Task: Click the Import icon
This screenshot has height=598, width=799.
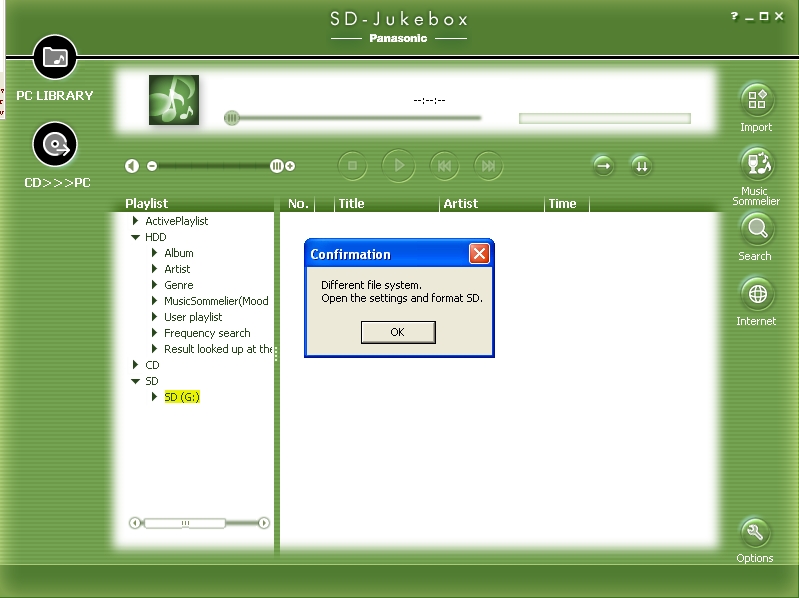Action: coord(756,100)
